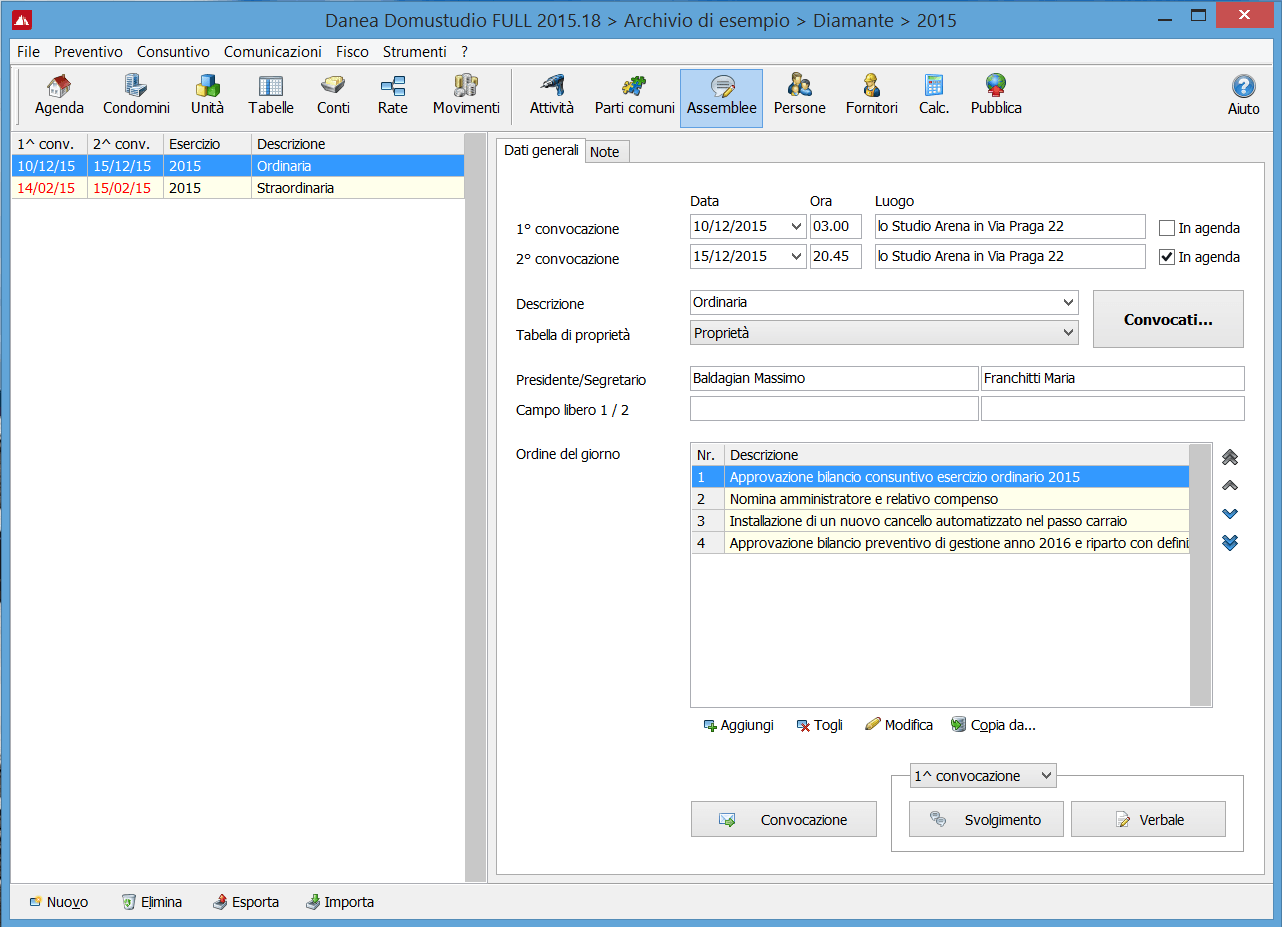The image size is (1282, 927).
Task: Click Elimina in the bottom bar
Action: 151,902
